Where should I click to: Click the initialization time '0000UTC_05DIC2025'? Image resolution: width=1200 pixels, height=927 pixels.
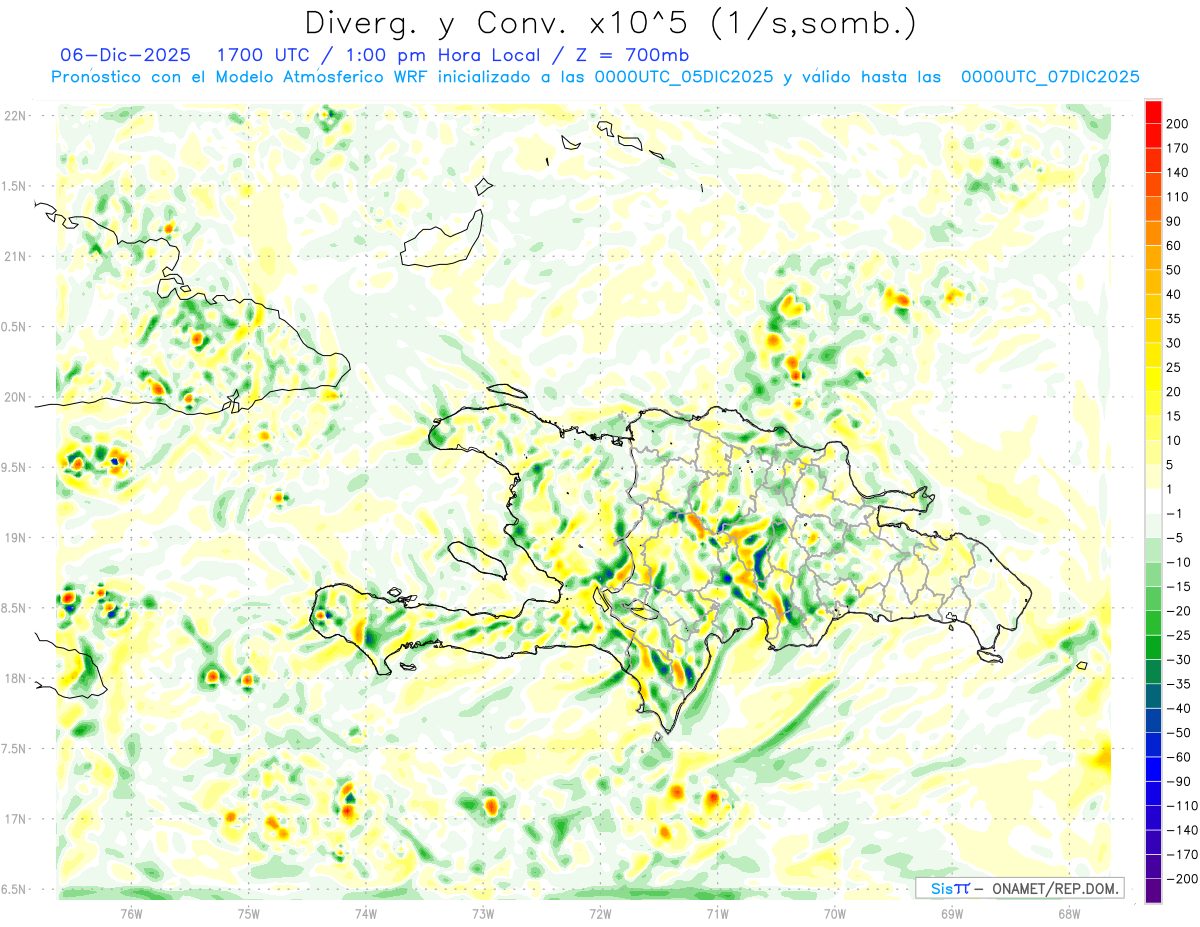click(684, 77)
